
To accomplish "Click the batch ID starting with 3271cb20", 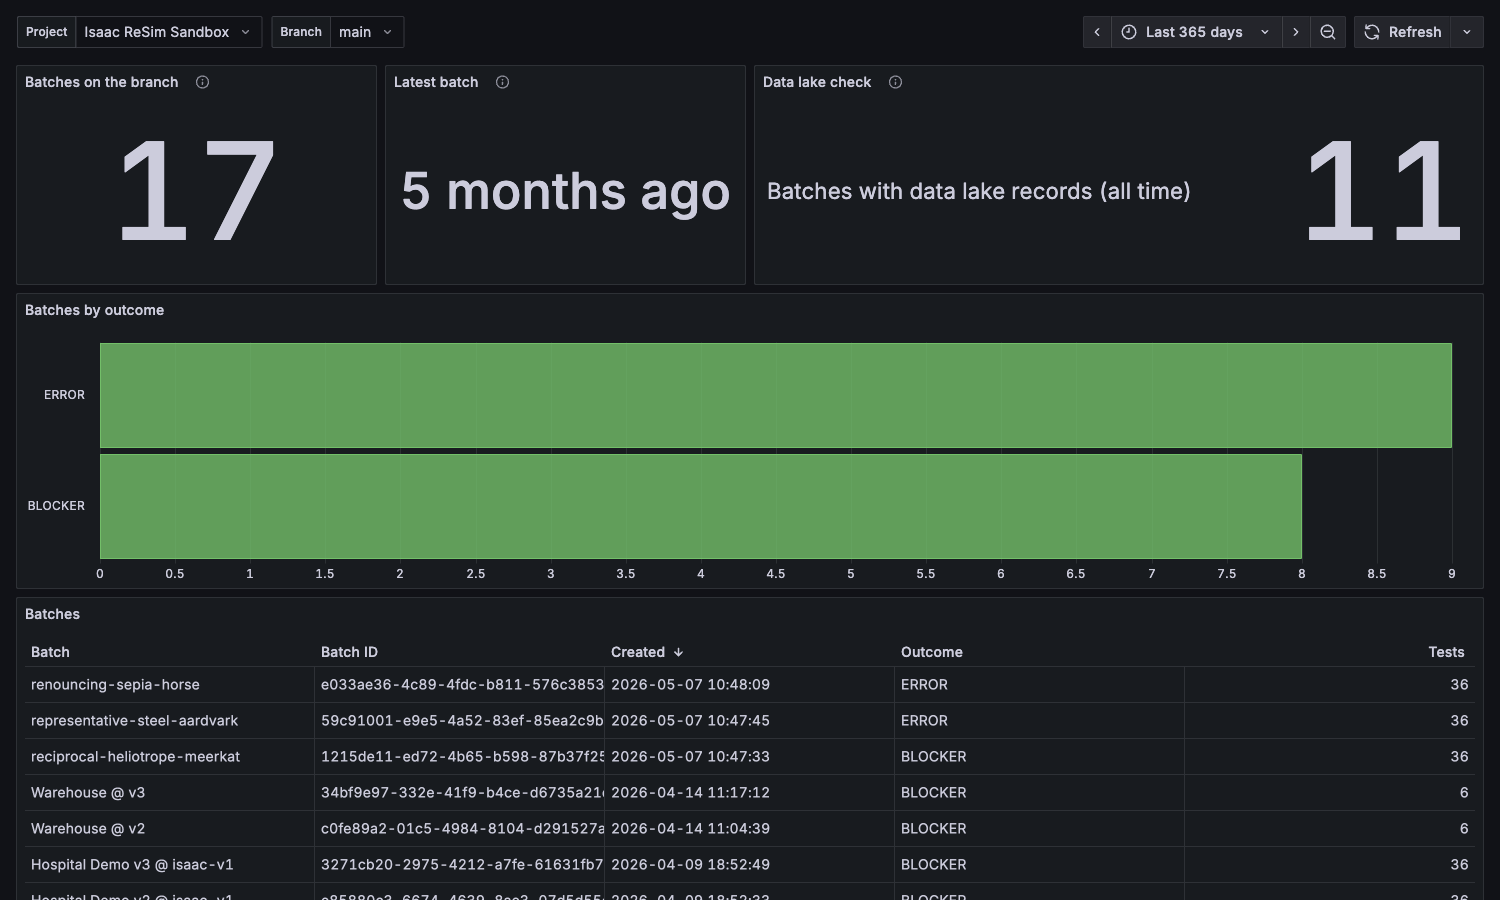I will [x=462, y=865].
